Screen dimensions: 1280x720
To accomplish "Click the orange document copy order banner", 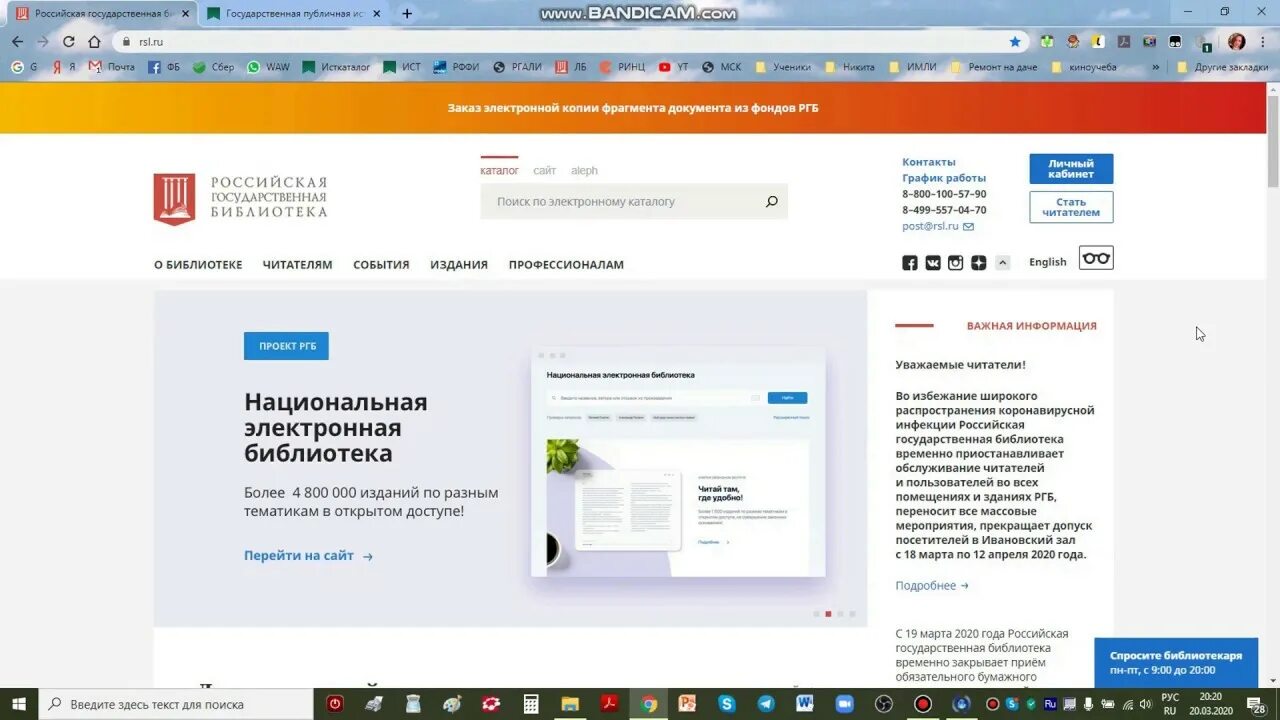I will (x=633, y=108).
